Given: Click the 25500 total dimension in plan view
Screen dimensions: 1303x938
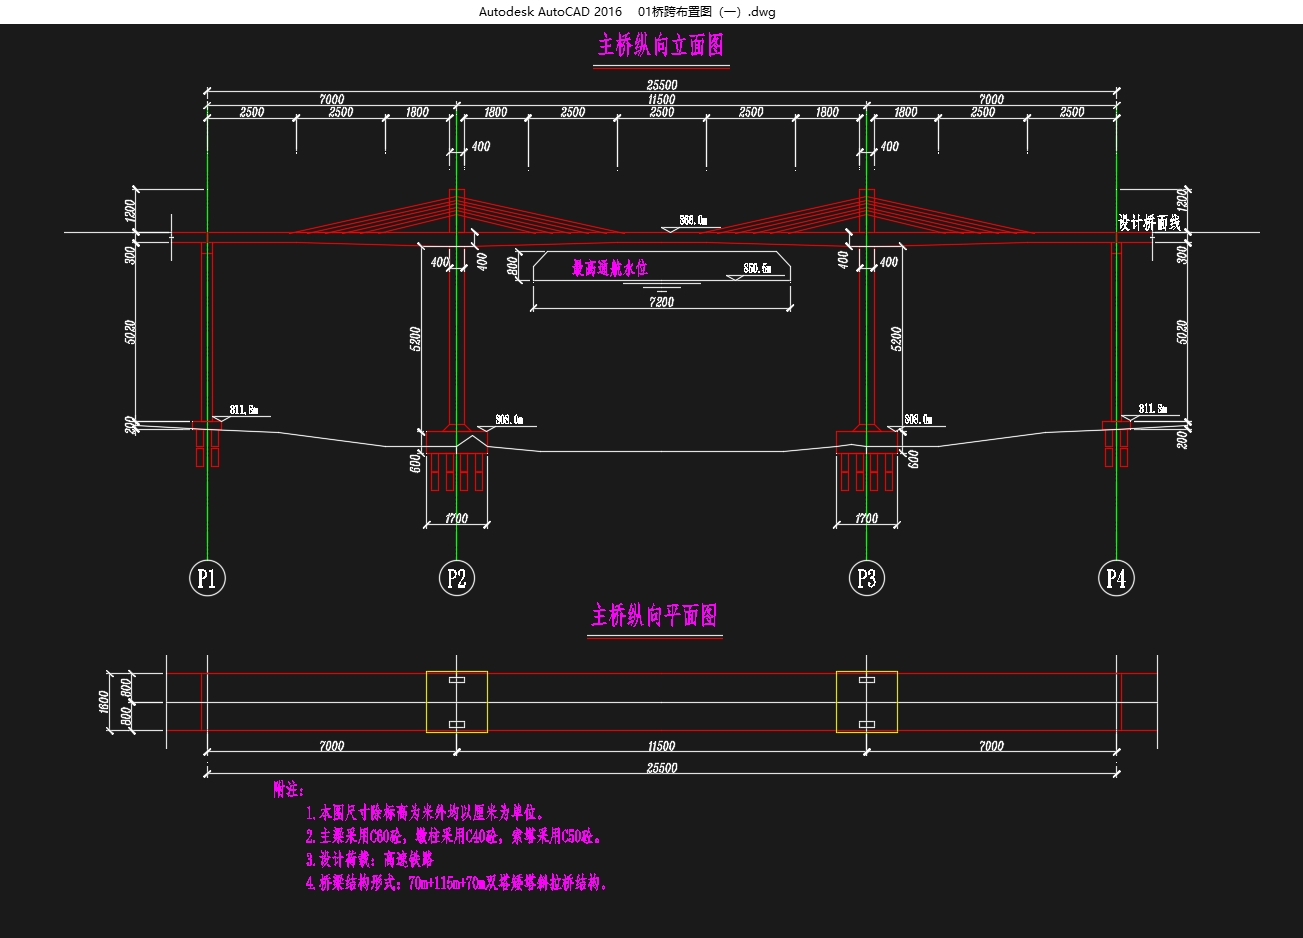Looking at the screenshot, I should 661,768.
